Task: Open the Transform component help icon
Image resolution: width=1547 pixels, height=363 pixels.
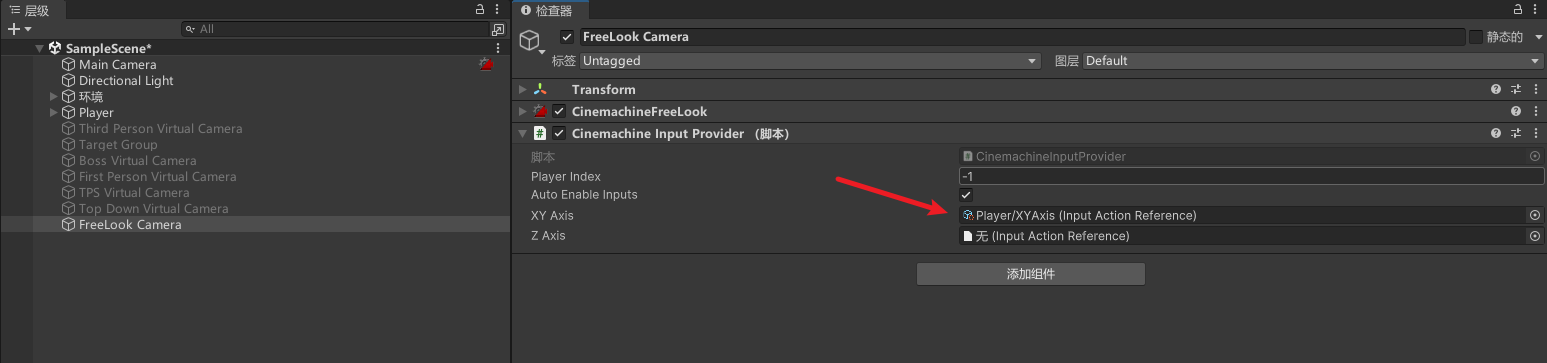Action: [1496, 89]
